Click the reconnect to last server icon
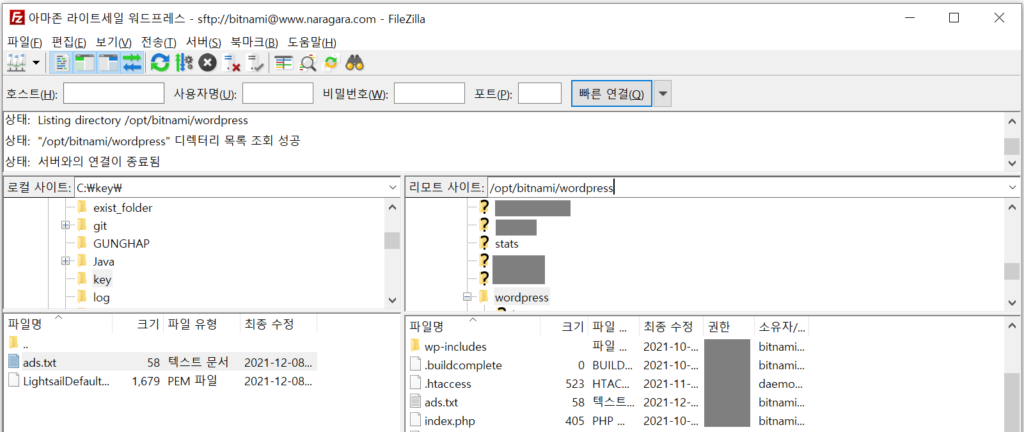The image size is (1024, 432). click(255, 63)
